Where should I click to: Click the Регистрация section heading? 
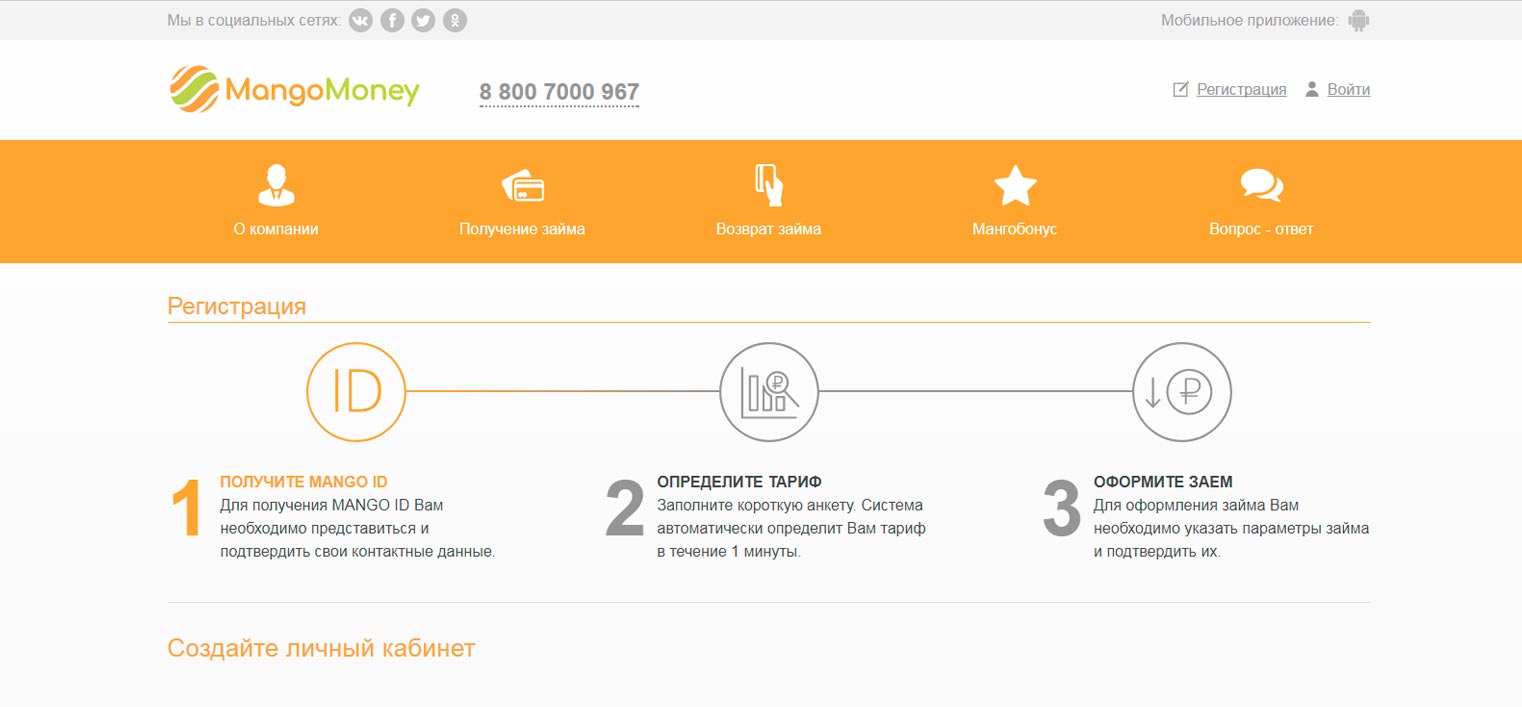[237, 306]
